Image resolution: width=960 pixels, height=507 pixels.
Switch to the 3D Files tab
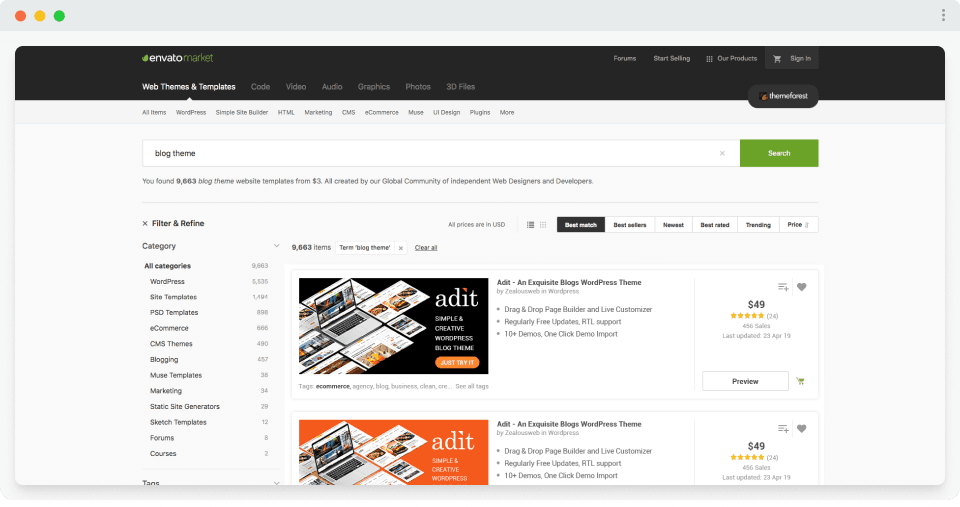coord(460,87)
